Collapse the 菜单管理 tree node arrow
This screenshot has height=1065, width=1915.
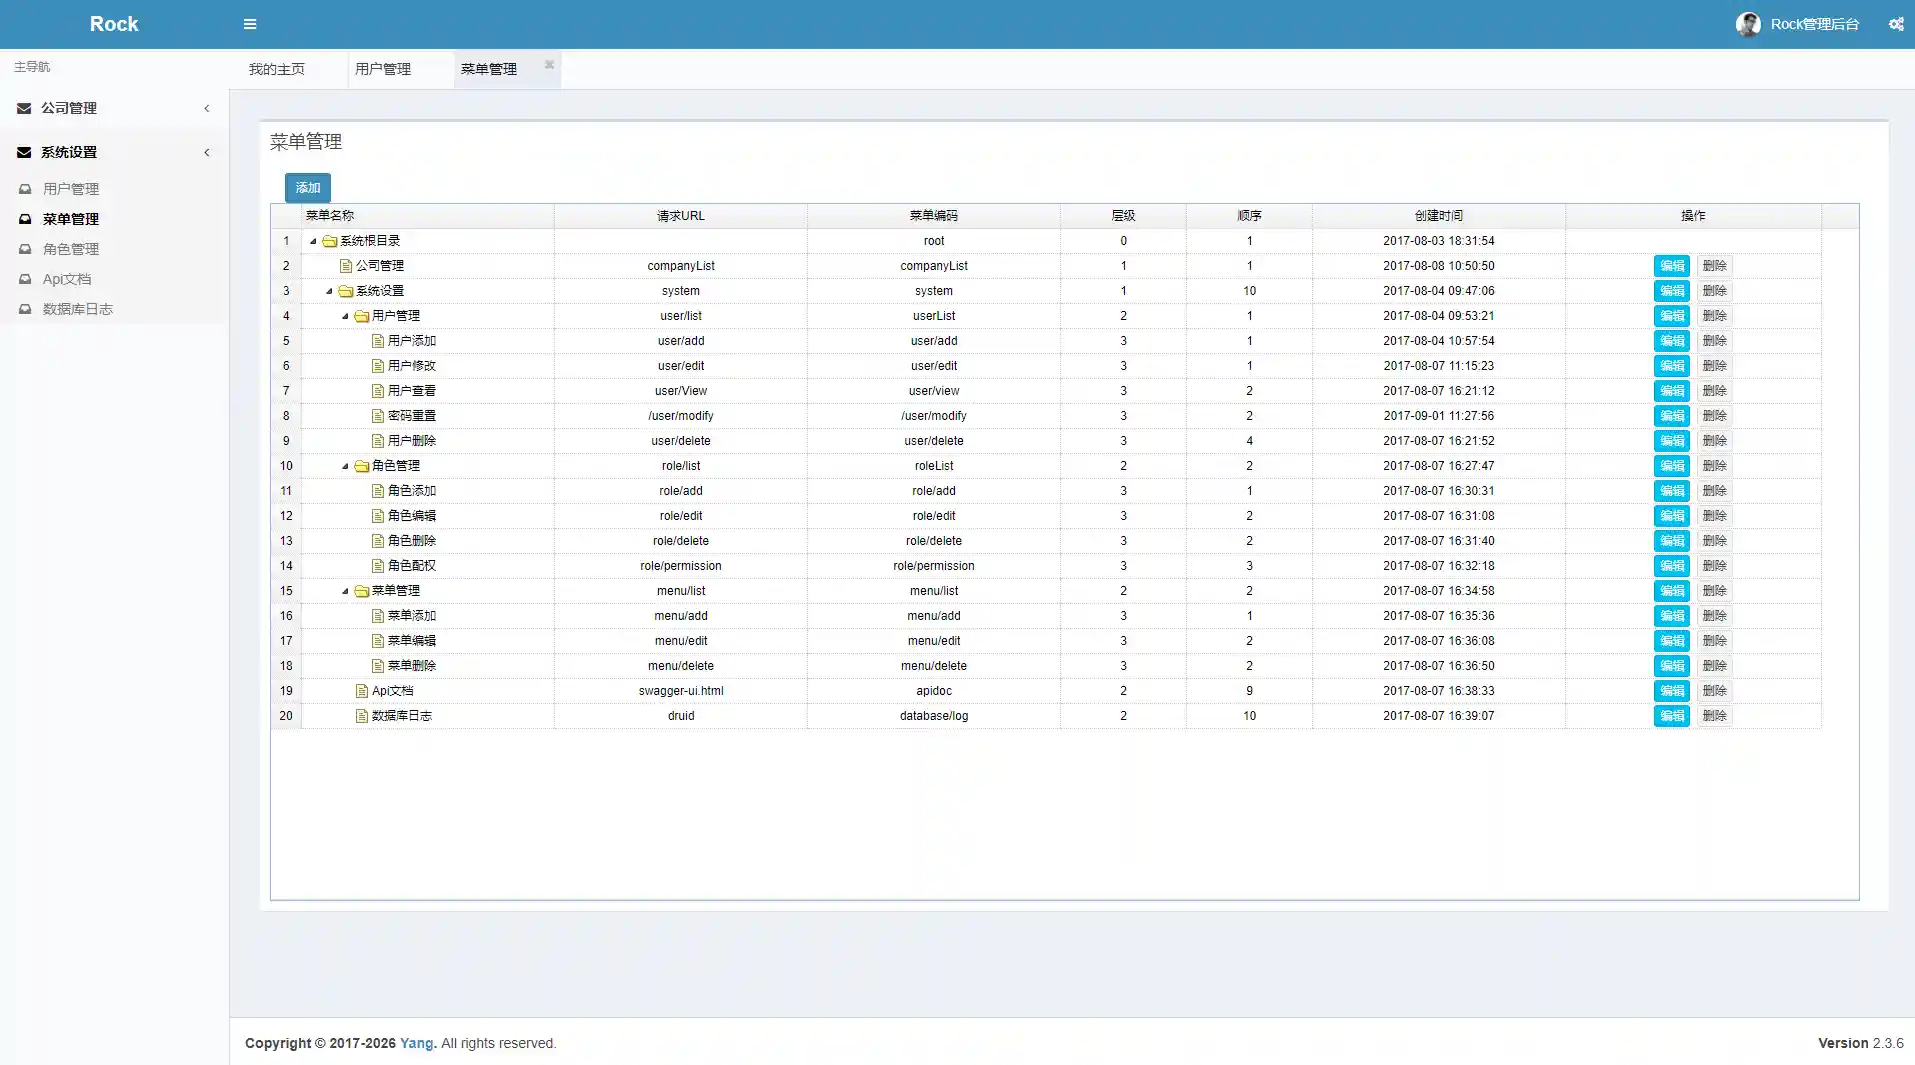[x=345, y=591]
